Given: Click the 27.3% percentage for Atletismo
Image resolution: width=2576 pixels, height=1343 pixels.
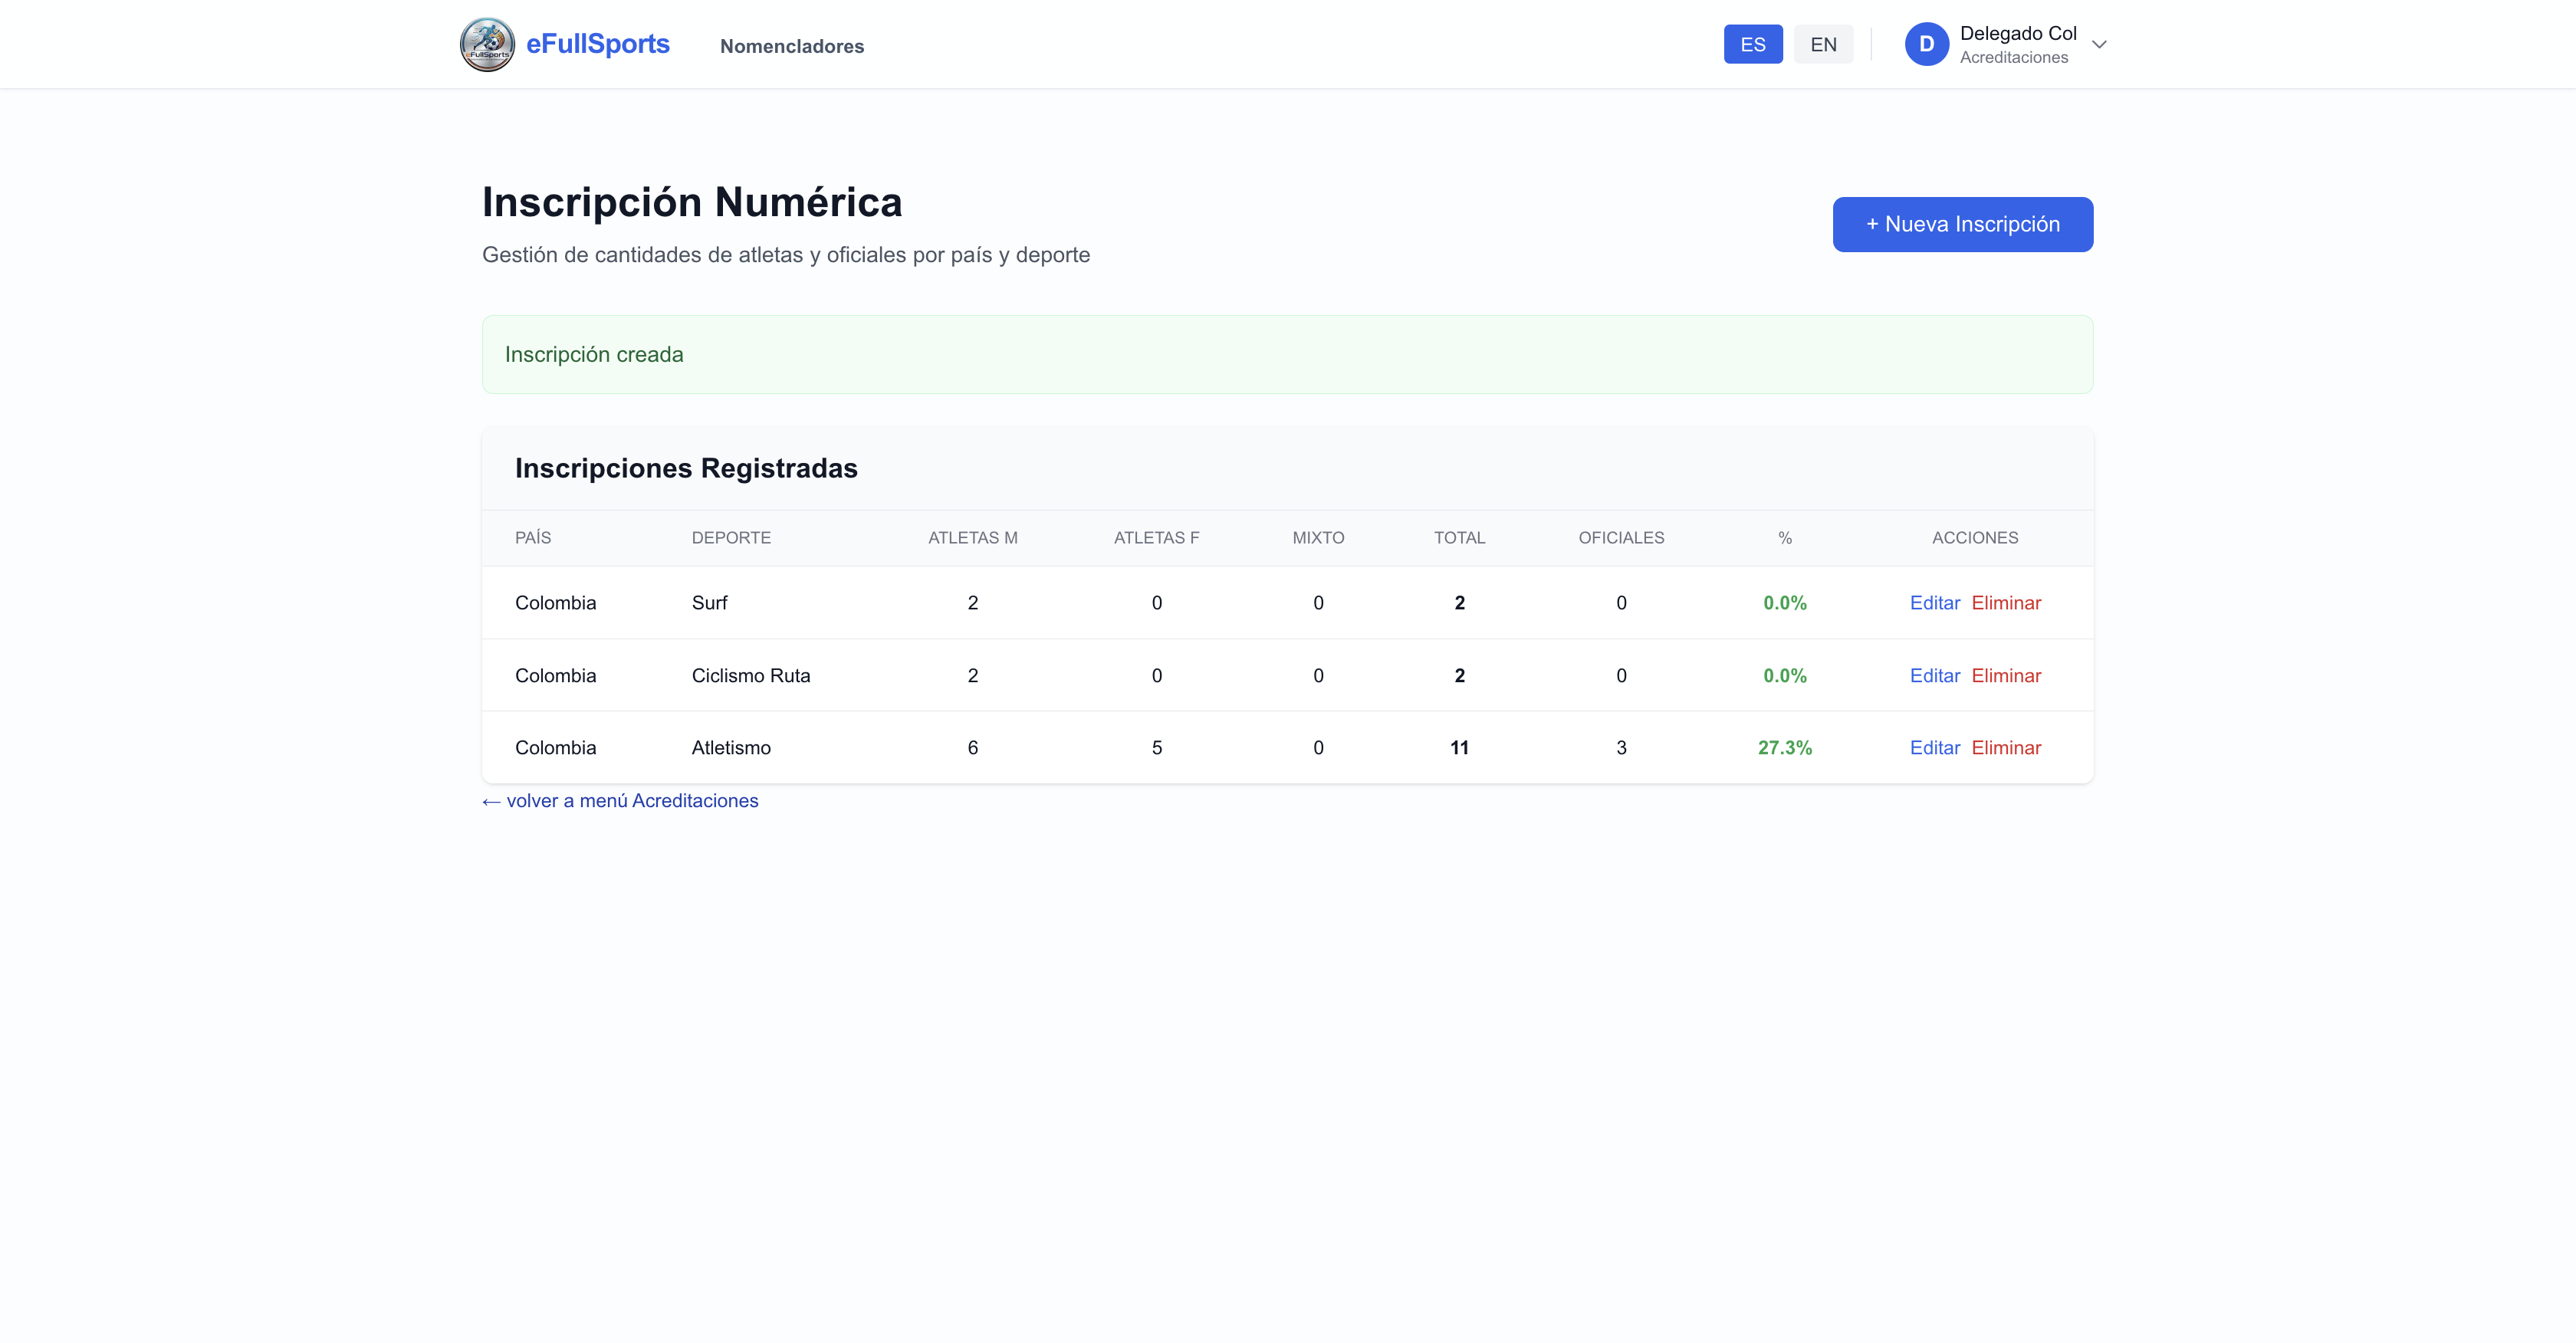Looking at the screenshot, I should 1784,748.
